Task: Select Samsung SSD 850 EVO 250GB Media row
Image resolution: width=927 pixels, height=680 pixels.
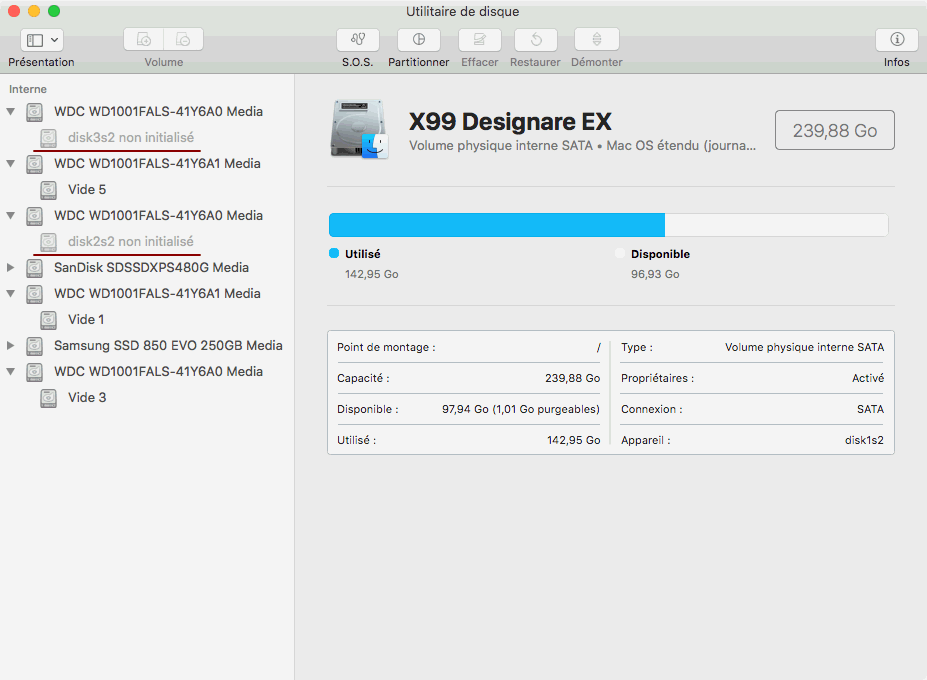Action: (147, 345)
